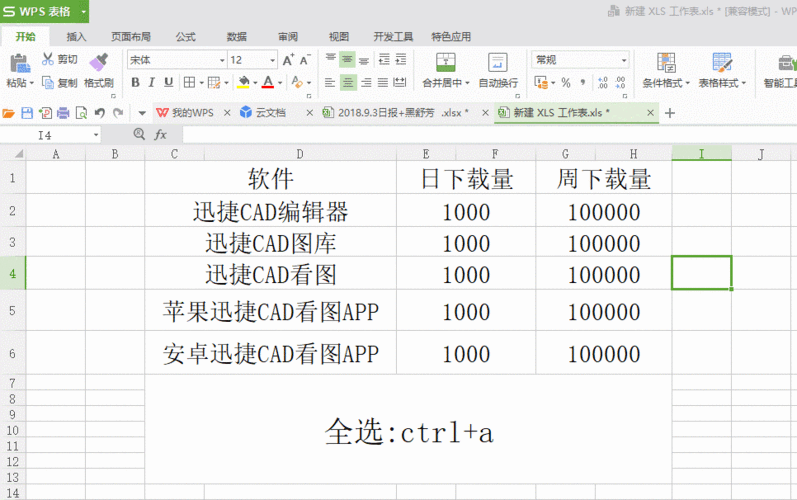Click the Copy (复制) icon
The width and height of the screenshot is (797, 500).
point(48,82)
